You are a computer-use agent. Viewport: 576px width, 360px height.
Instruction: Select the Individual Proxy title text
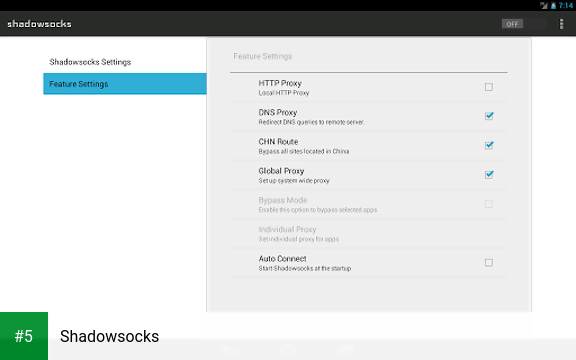coord(287,229)
